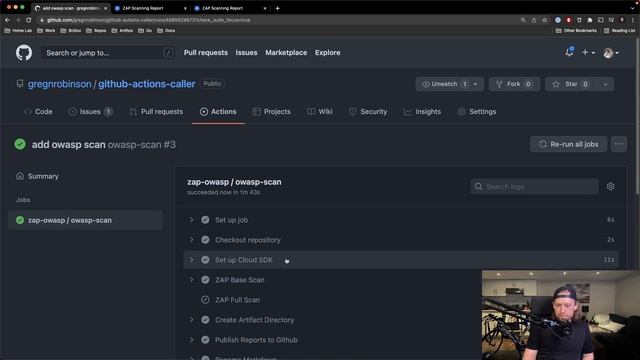Click browser reload button
The image size is (640, 360).
click(x=28, y=20)
